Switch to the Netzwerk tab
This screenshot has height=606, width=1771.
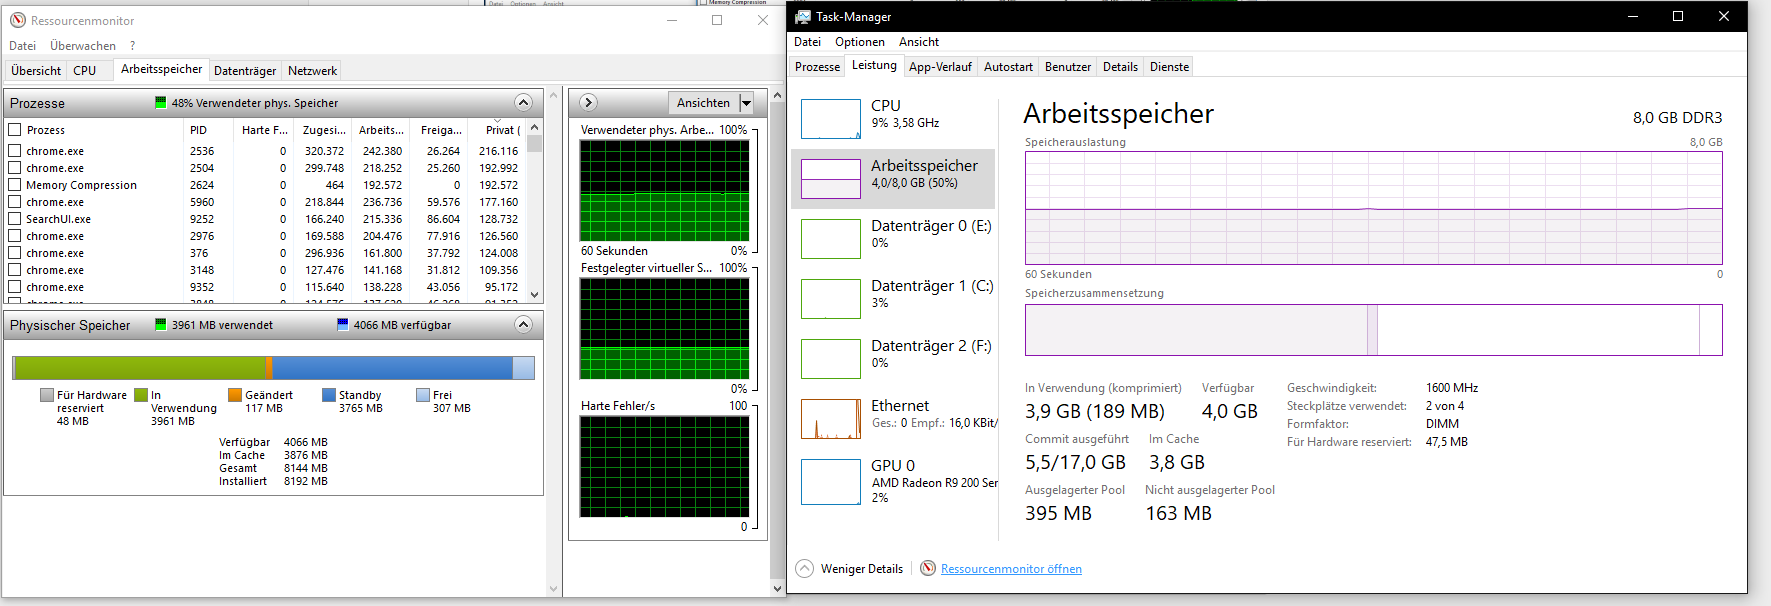(x=312, y=71)
